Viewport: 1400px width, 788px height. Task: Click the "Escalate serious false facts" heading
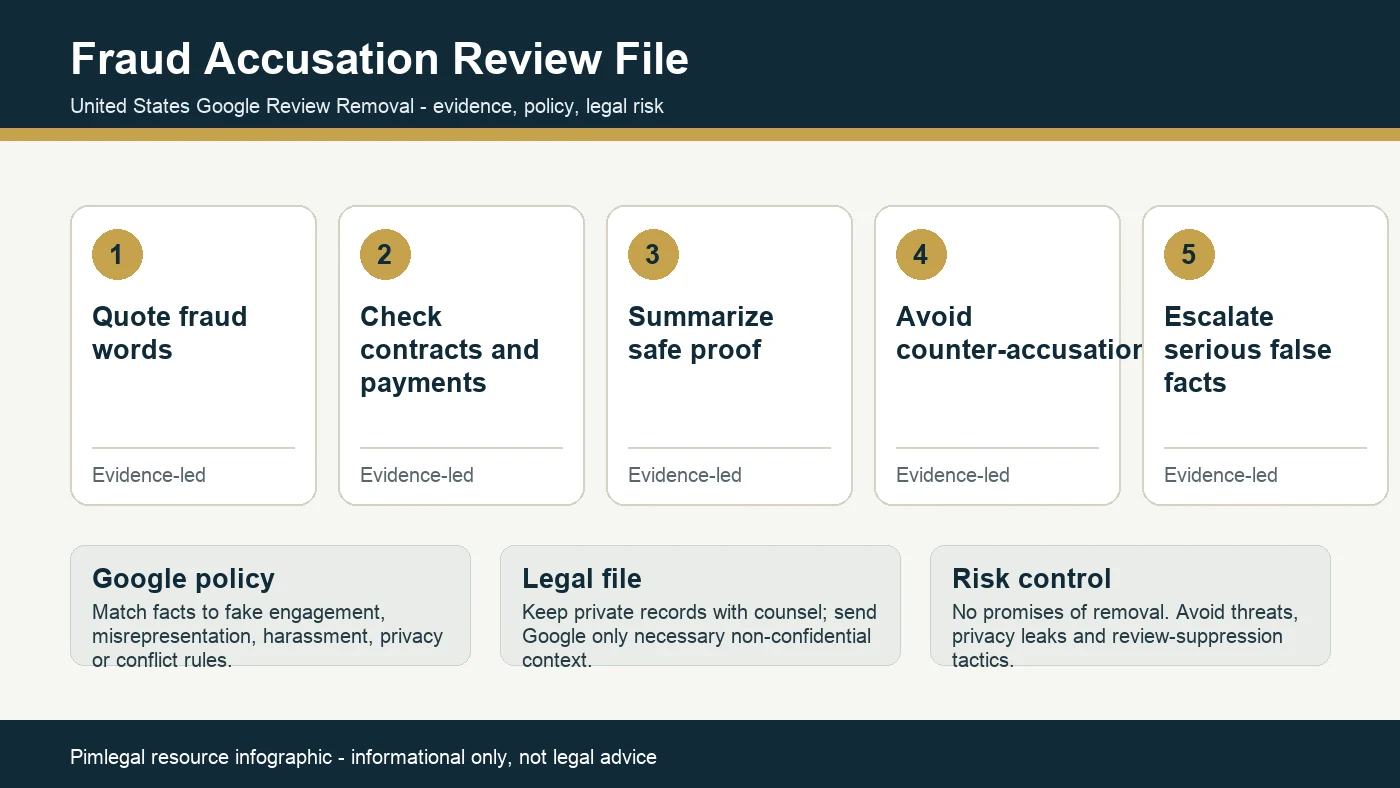point(1248,349)
